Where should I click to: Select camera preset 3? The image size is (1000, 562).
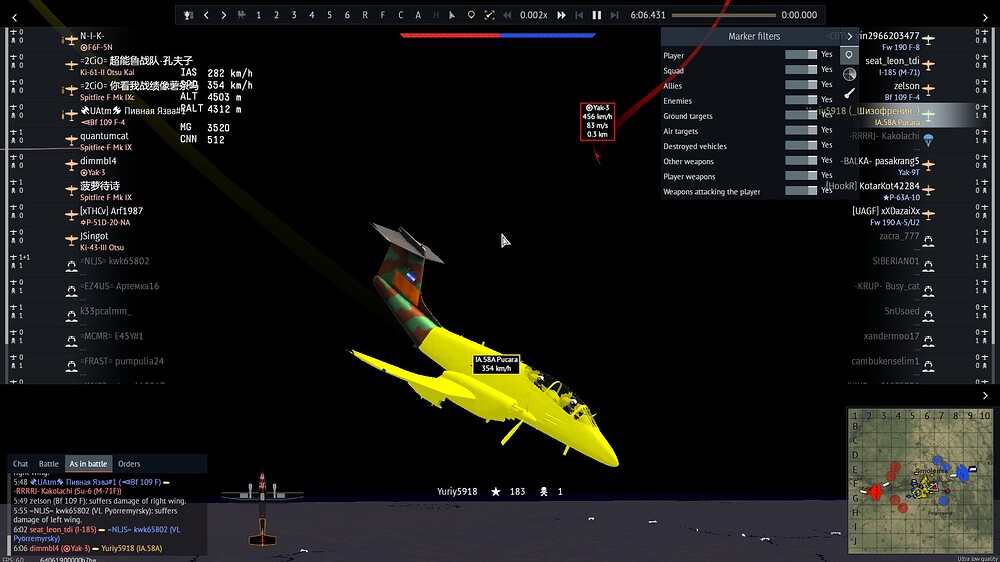click(294, 15)
